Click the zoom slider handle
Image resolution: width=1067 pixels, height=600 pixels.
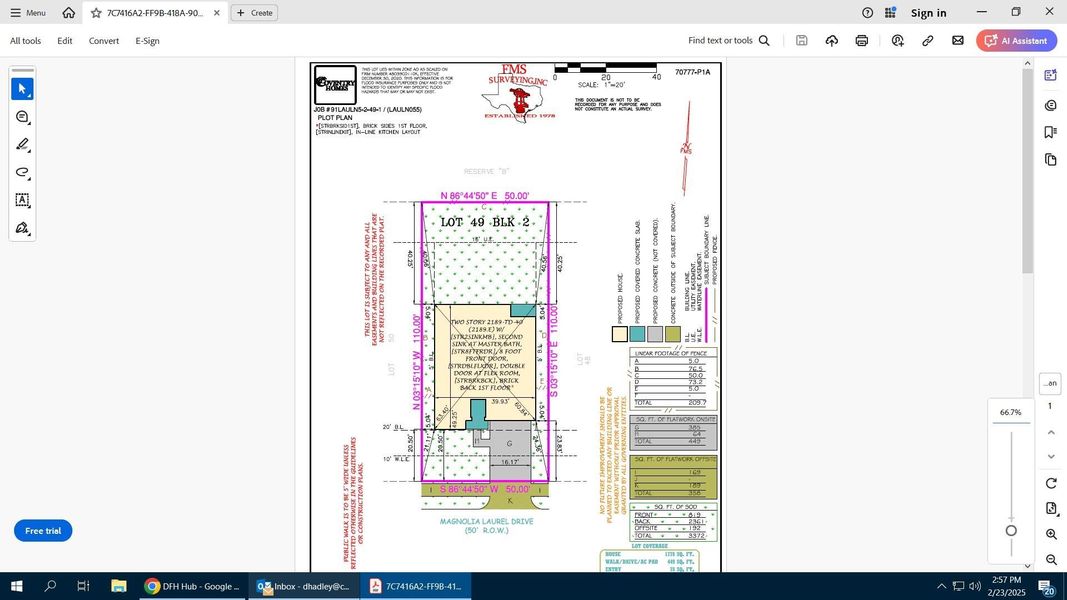coord(1011,531)
